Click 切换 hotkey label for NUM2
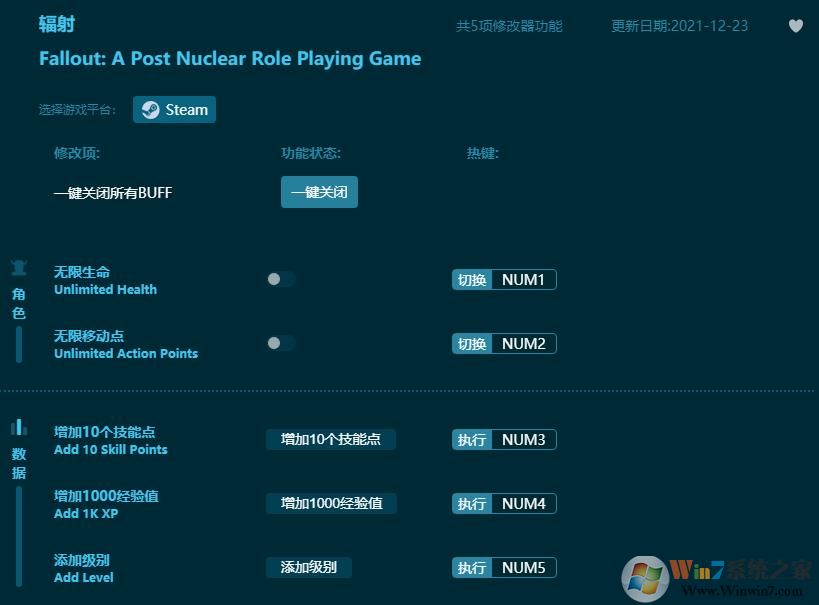Viewport: 819px width, 605px height. click(x=472, y=344)
